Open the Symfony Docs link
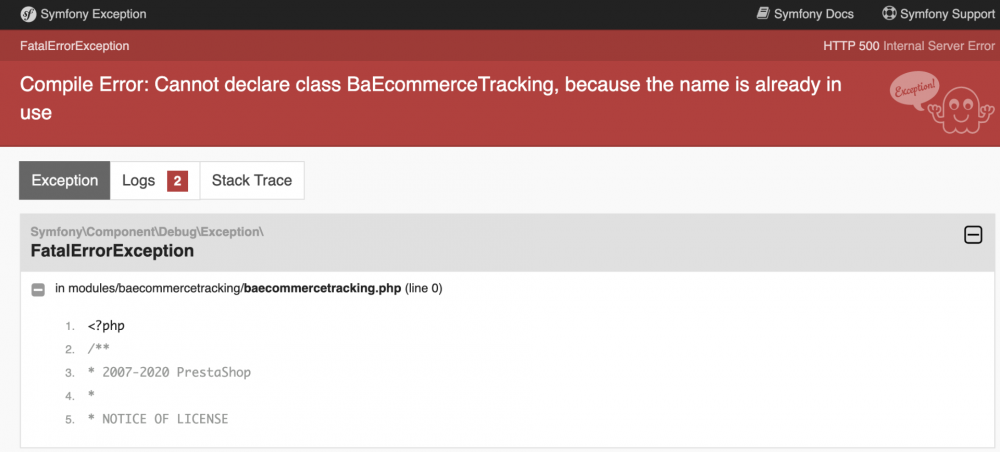Viewport: 1000px width, 452px height. [x=805, y=14]
